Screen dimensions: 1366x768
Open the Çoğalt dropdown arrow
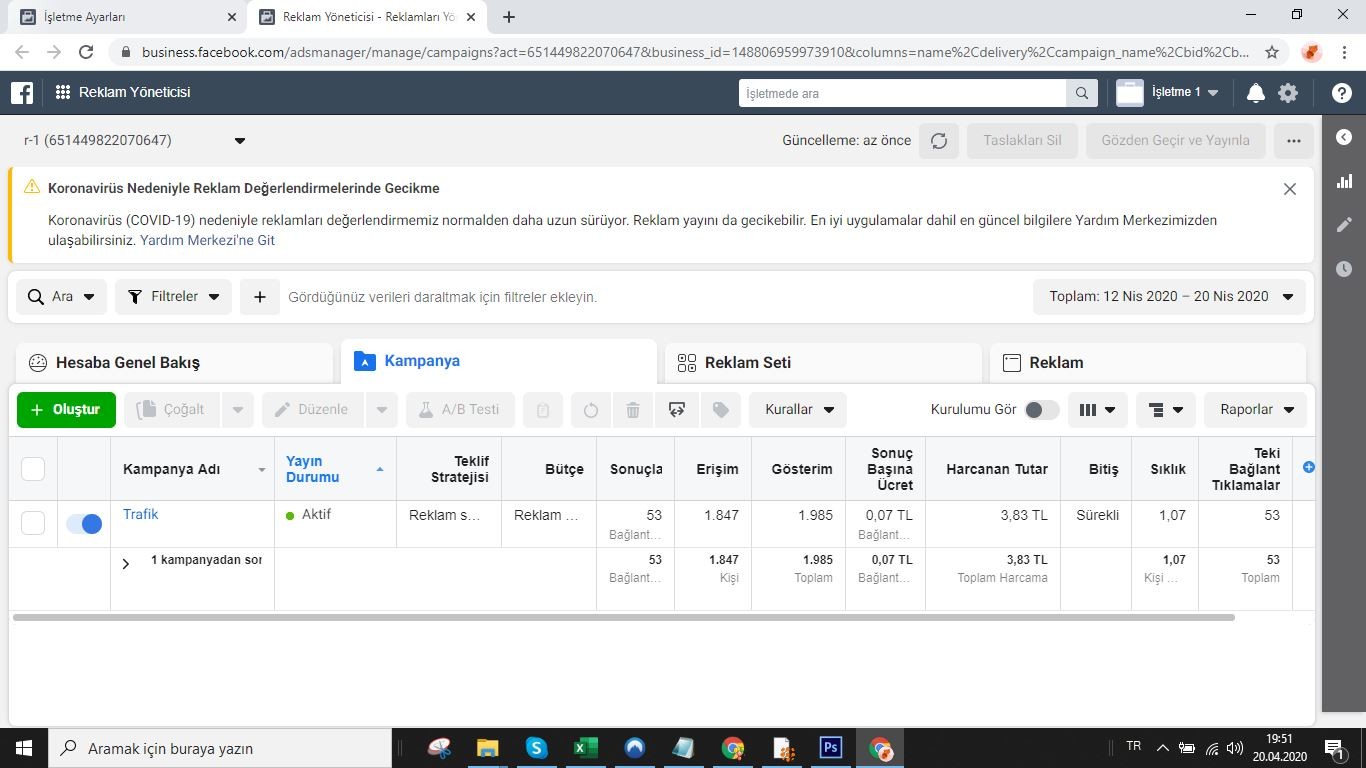237,410
